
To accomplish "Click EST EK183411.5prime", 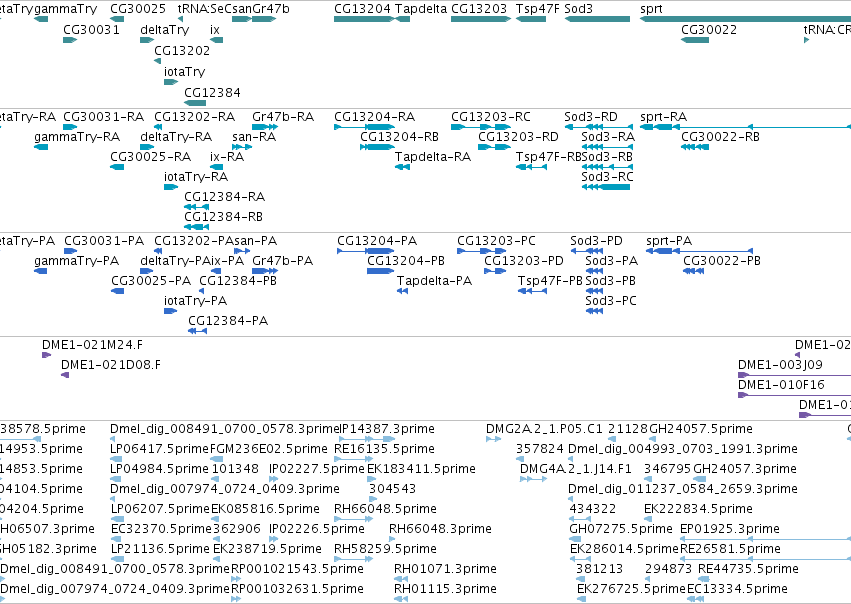I will point(421,469).
